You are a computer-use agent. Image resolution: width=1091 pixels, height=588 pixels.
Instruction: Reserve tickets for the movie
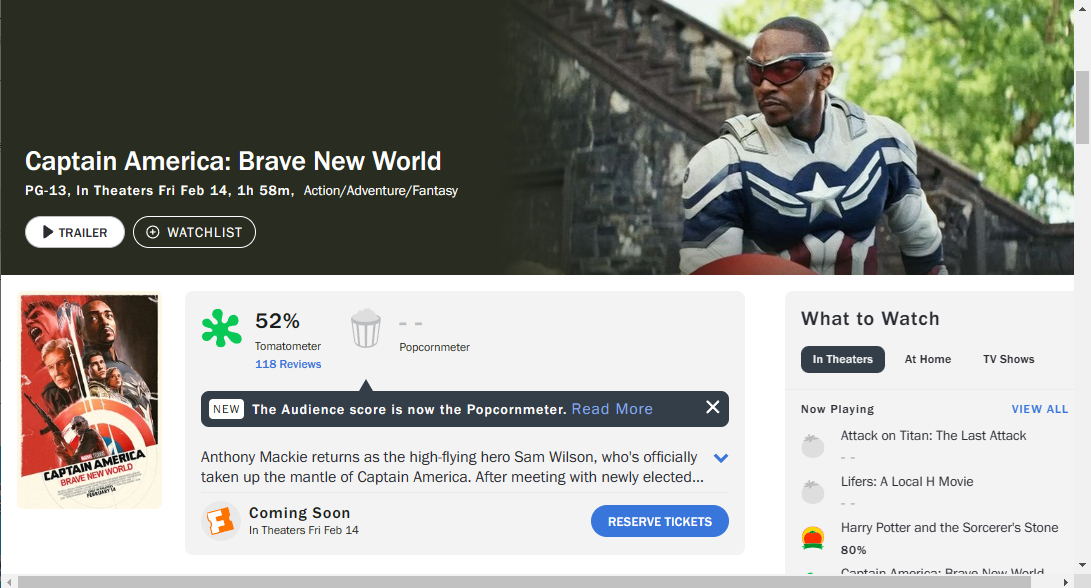coord(660,521)
